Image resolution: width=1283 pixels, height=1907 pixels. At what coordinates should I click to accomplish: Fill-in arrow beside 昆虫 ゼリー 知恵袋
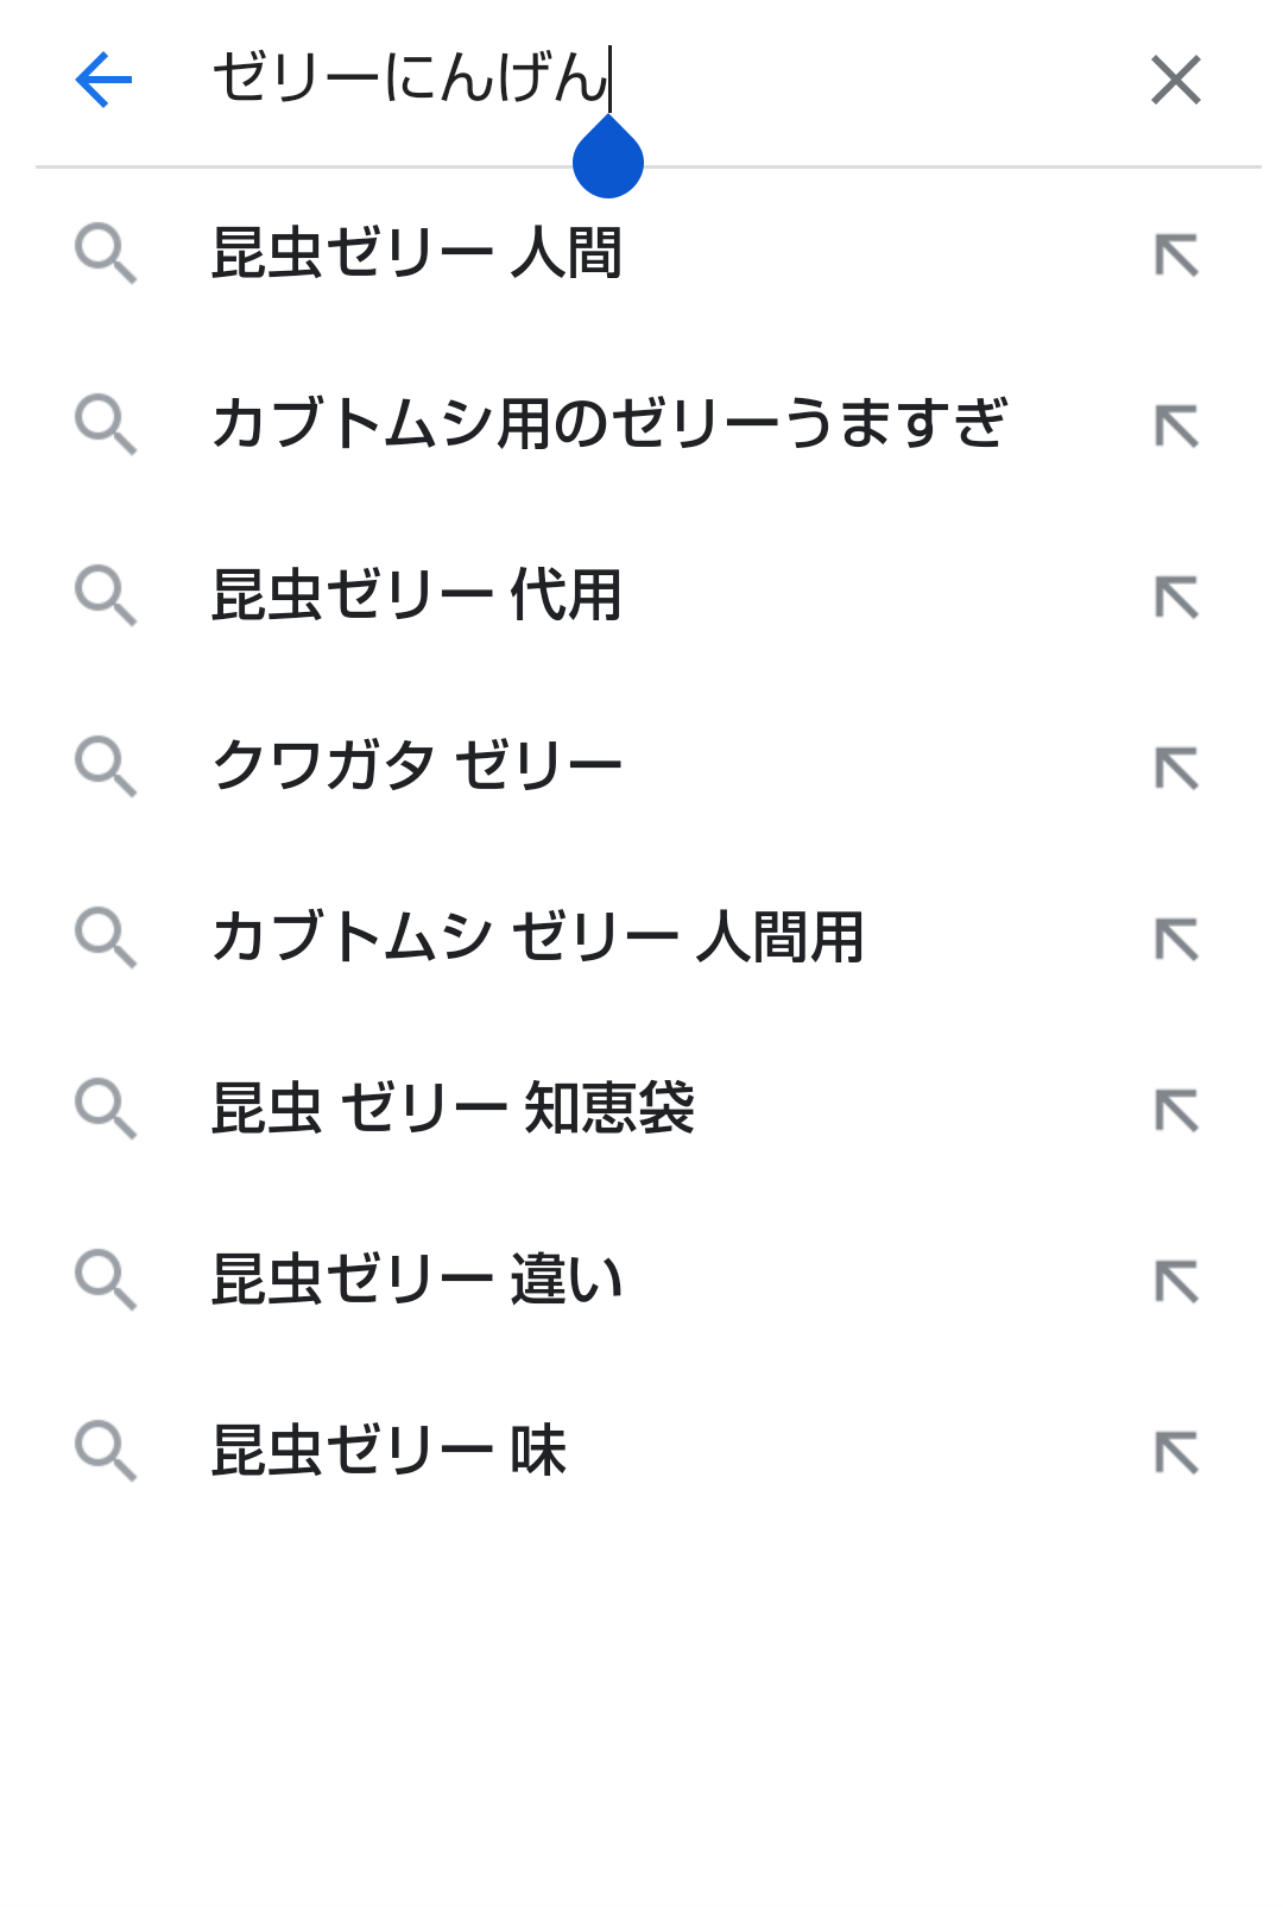point(1176,1110)
